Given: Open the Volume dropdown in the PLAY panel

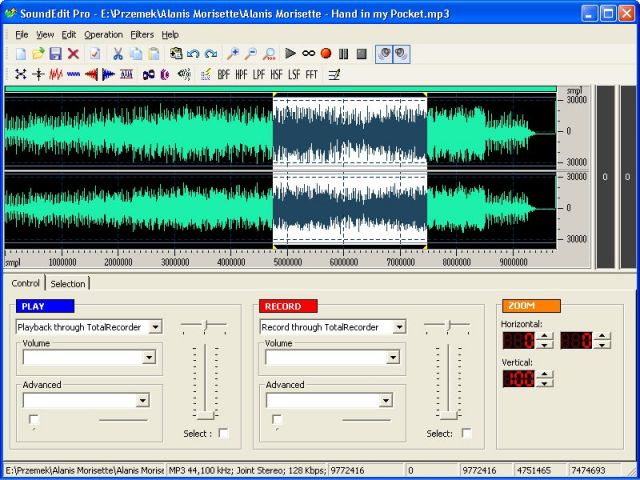Looking at the screenshot, I should click(149, 358).
